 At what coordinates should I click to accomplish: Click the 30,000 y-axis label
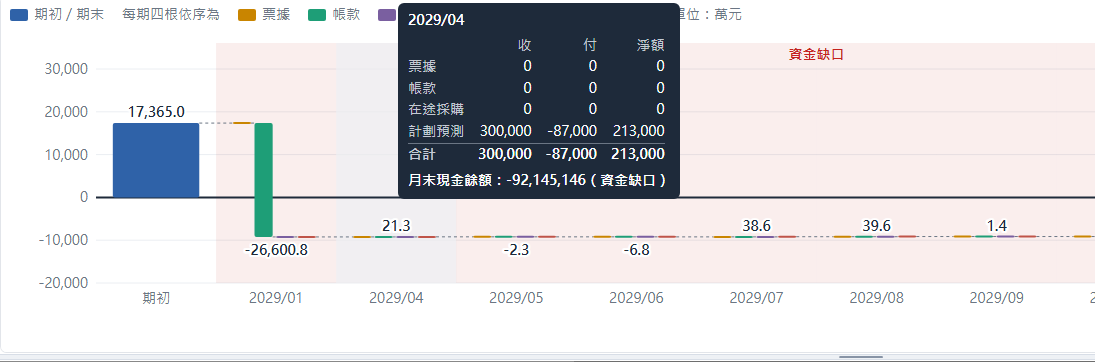[x=65, y=69]
